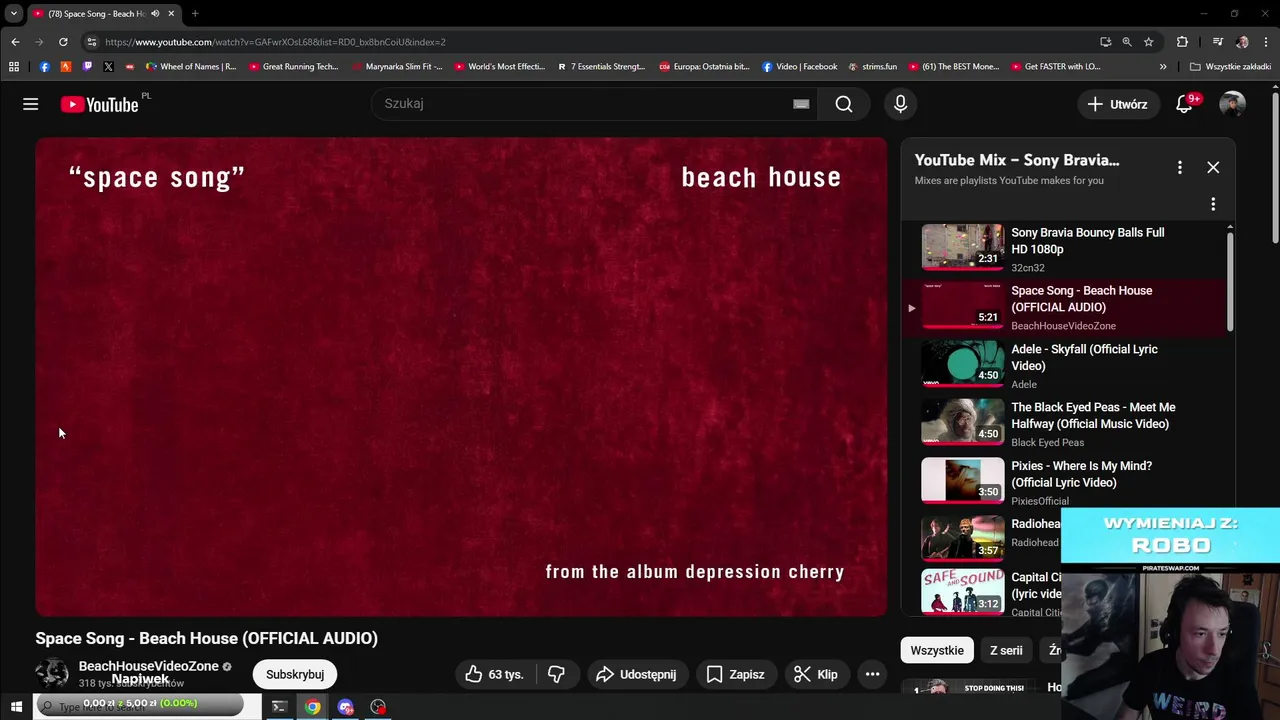Open the strims.fun bookmark
Viewport: 1280px width, 720px height.
[x=872, y=67]
